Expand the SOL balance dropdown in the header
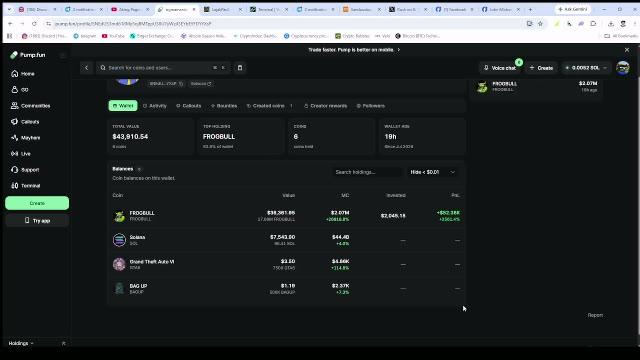 (586, 68)
